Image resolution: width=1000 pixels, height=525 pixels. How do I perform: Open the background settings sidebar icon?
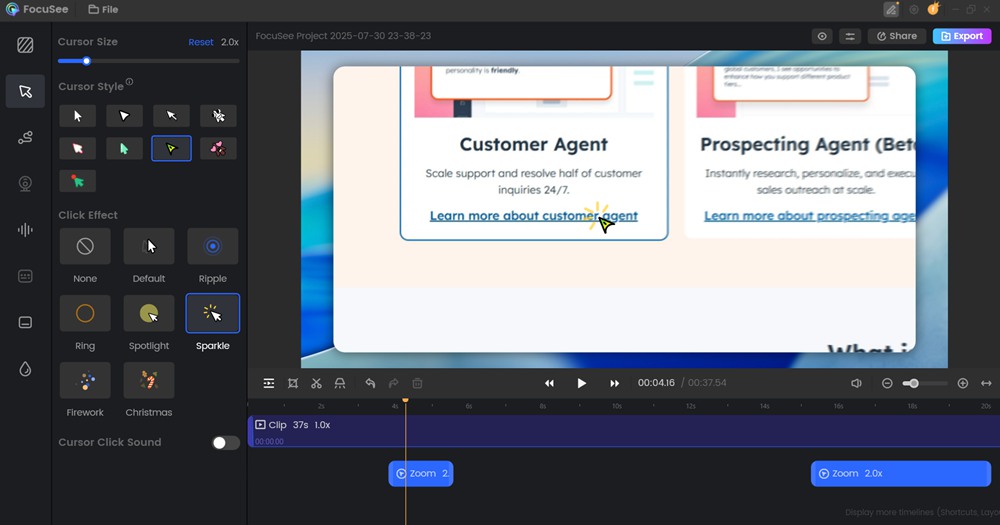pos(25,45)
